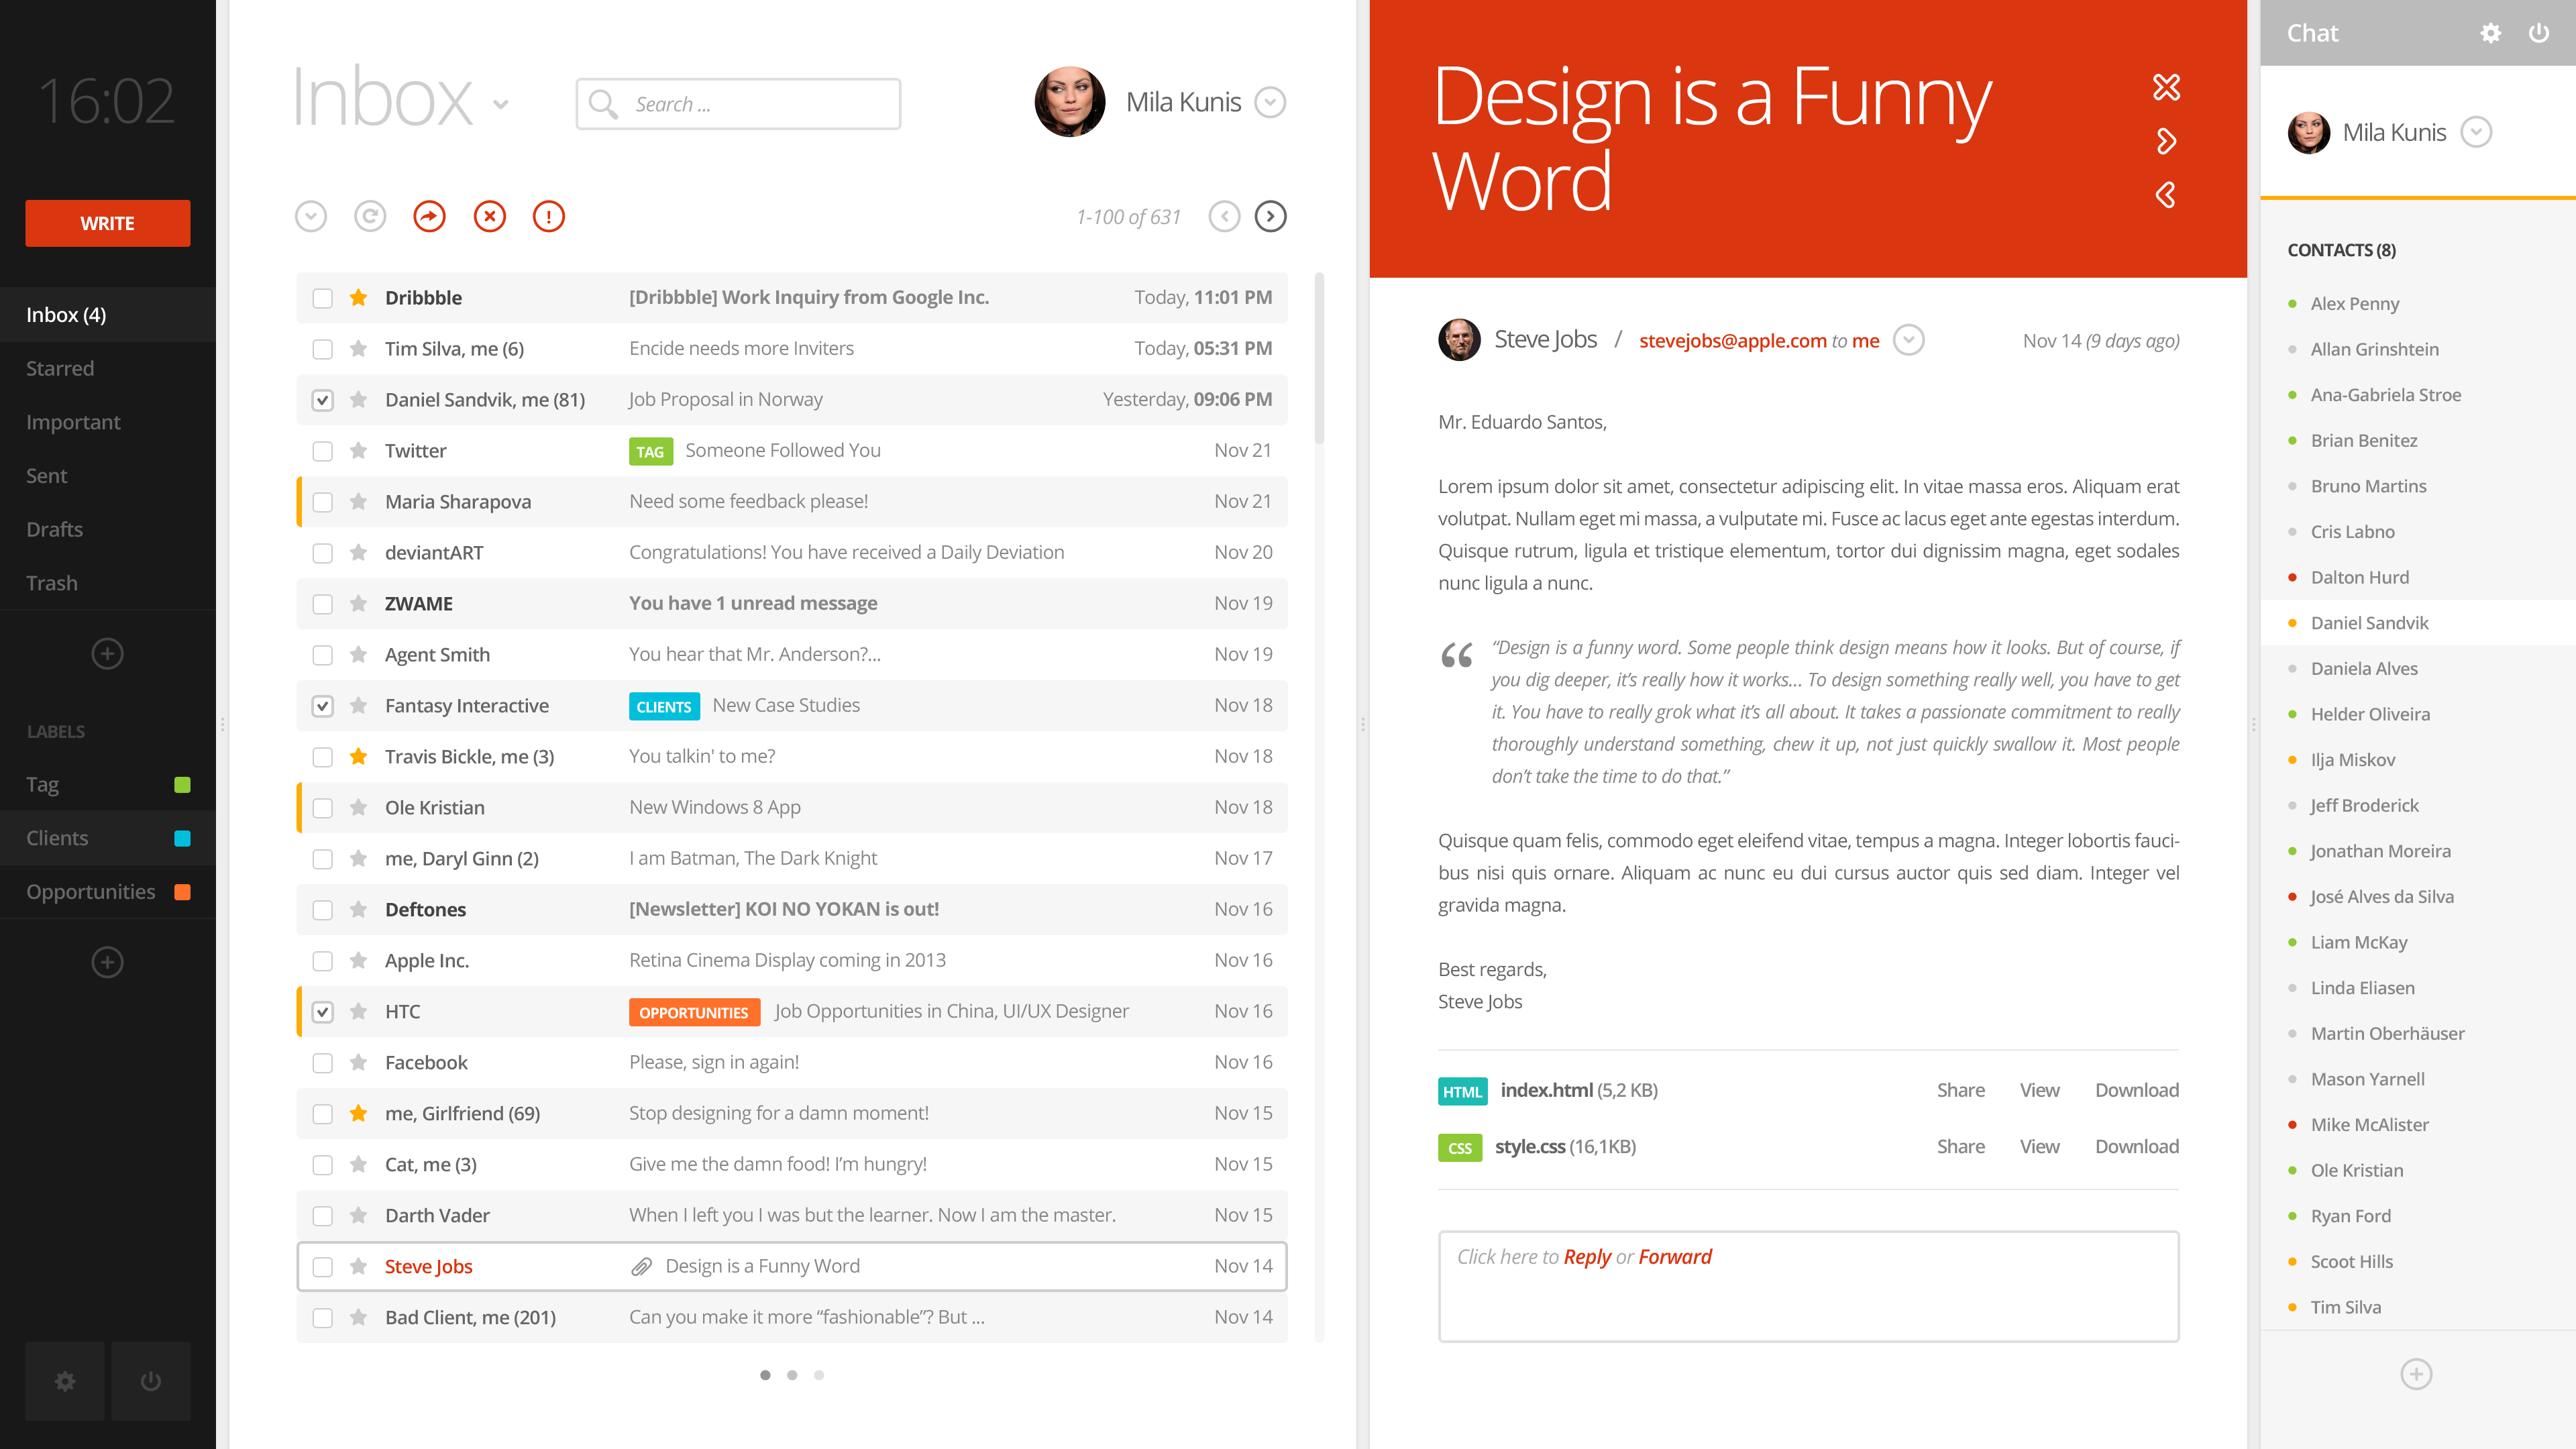Expand Steve Jobs email details chevron
Screen dimensions: 2576x1449
tap(1909, 339)
